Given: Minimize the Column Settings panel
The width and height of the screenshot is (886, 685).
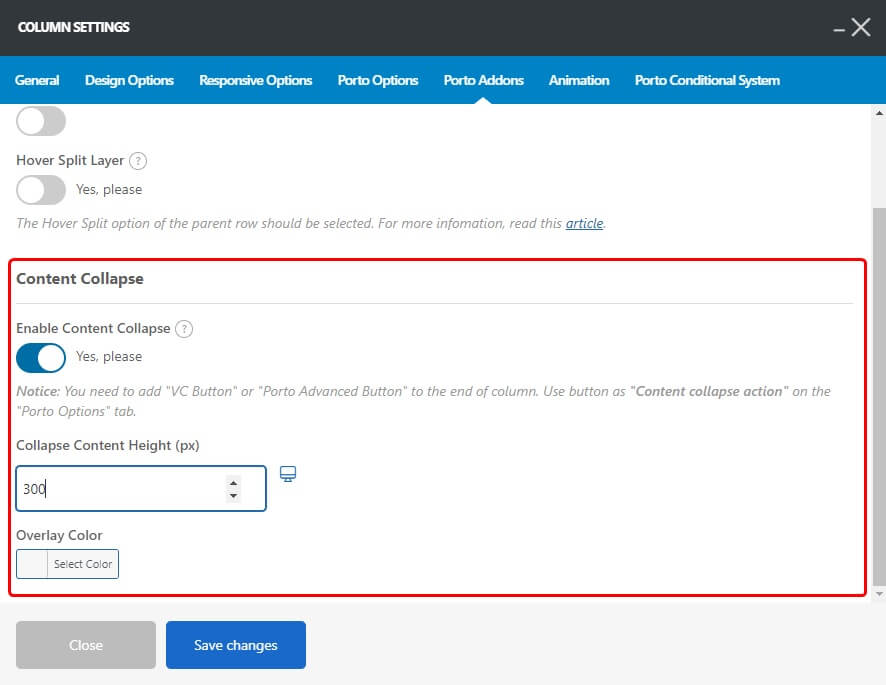Looking at the screenshot, I should coord(839,30).
